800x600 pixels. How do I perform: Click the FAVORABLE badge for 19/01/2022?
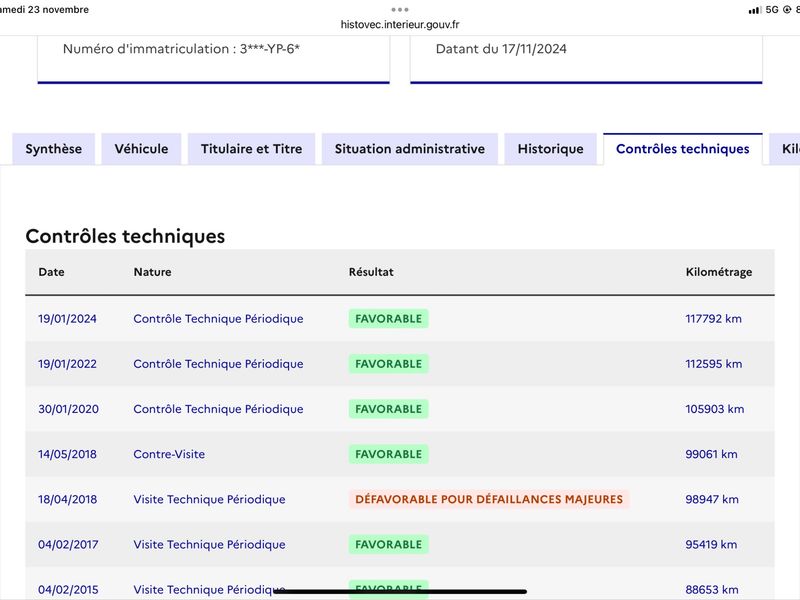(x=389, y=364)
